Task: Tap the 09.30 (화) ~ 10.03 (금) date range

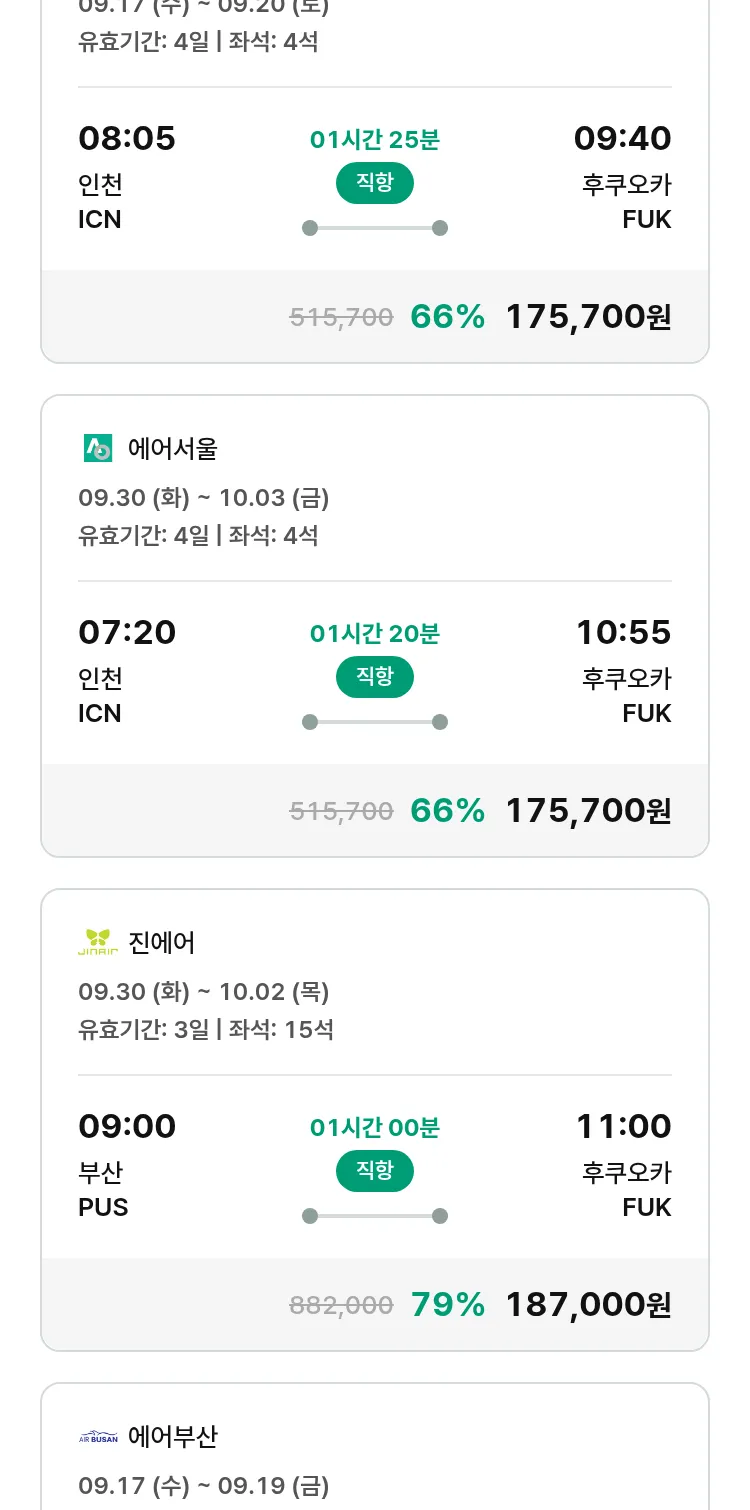Action: click(x=204, y=498)
